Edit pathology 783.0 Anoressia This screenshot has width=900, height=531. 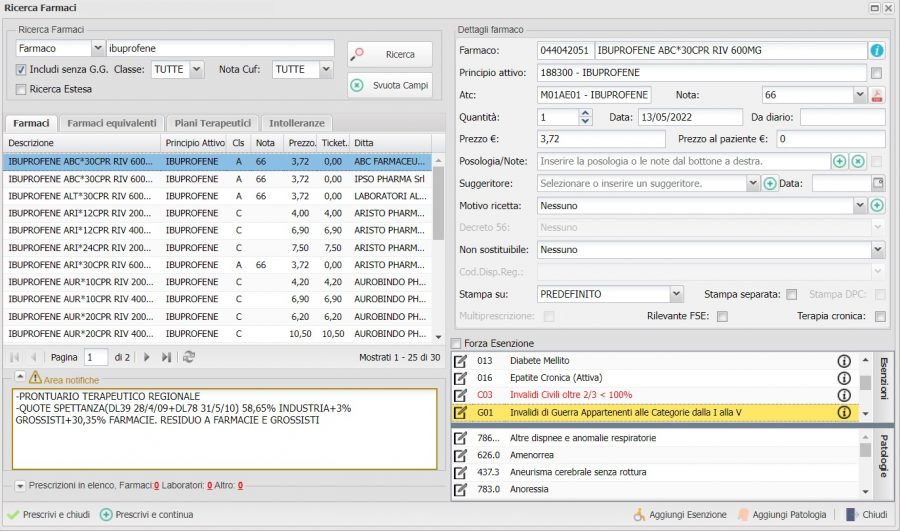460,490
